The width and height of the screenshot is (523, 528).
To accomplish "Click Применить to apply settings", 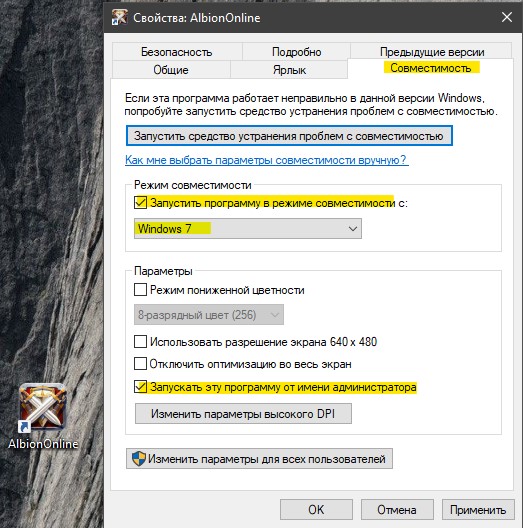I will coord(478,509).
